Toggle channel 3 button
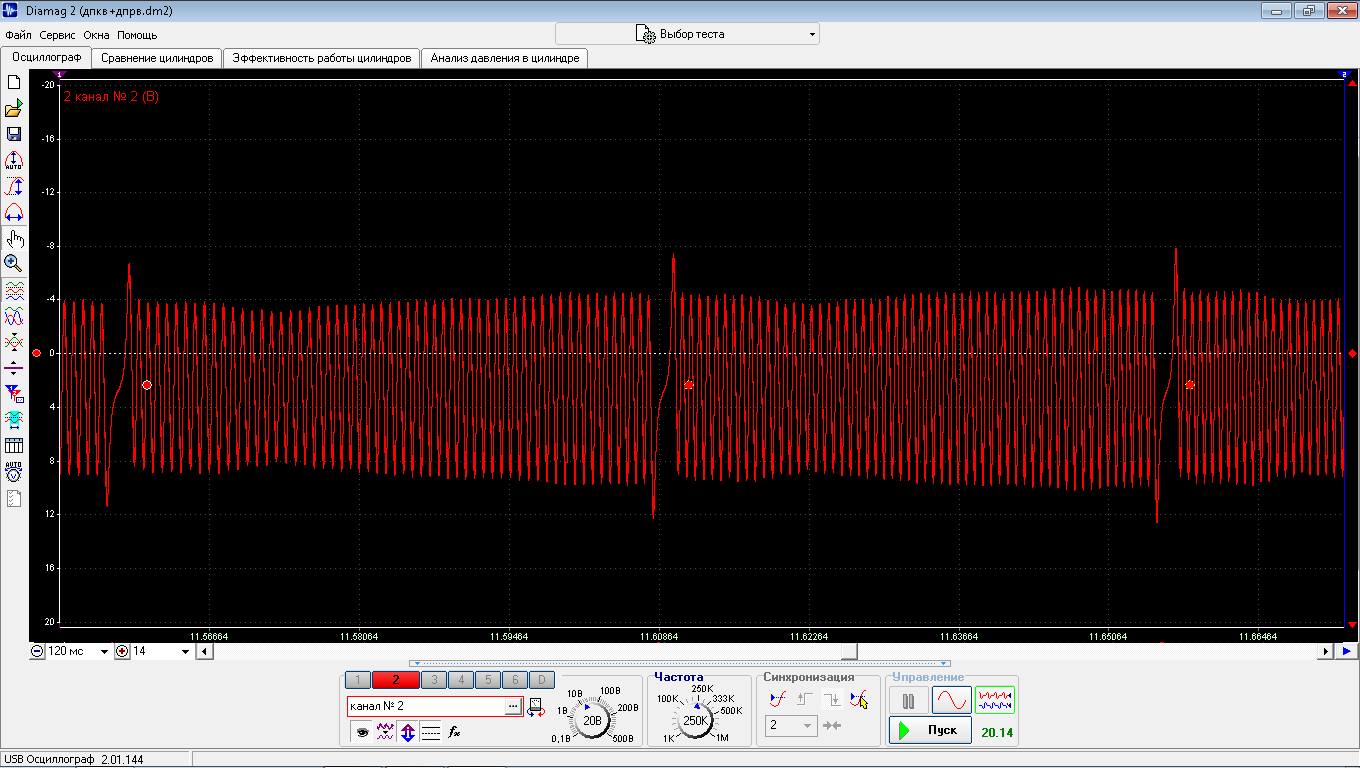 (x=434, y=680)
